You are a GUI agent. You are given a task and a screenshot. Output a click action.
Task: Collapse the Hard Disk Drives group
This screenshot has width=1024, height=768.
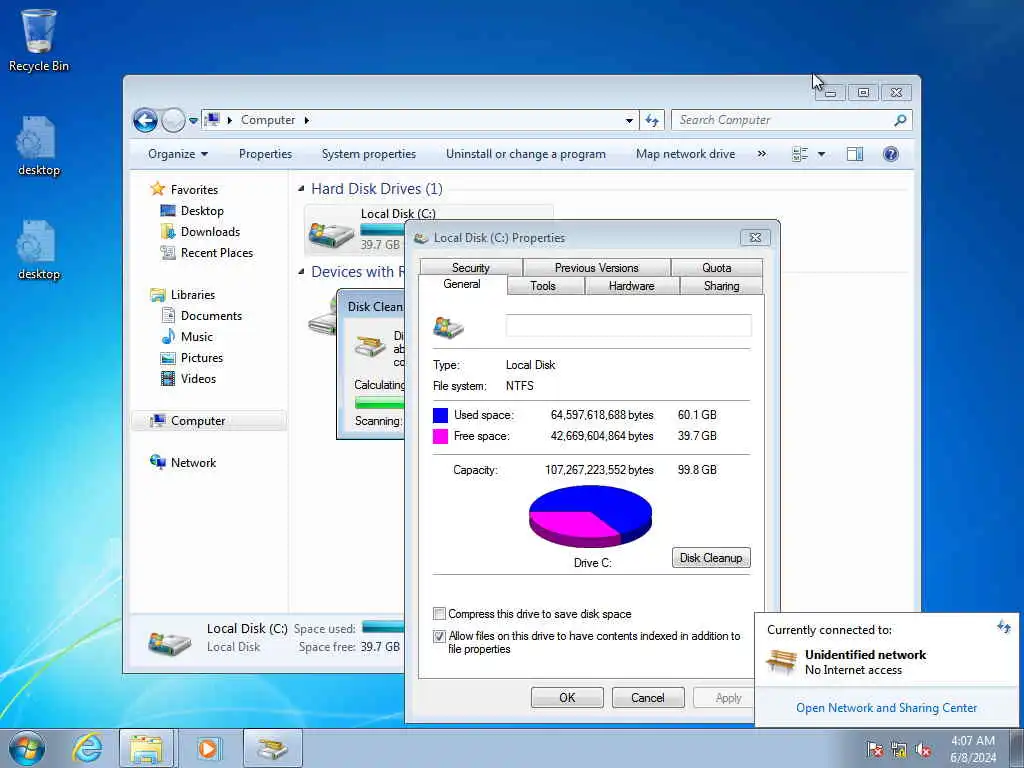pyautogui.click(x=301, y=189)
